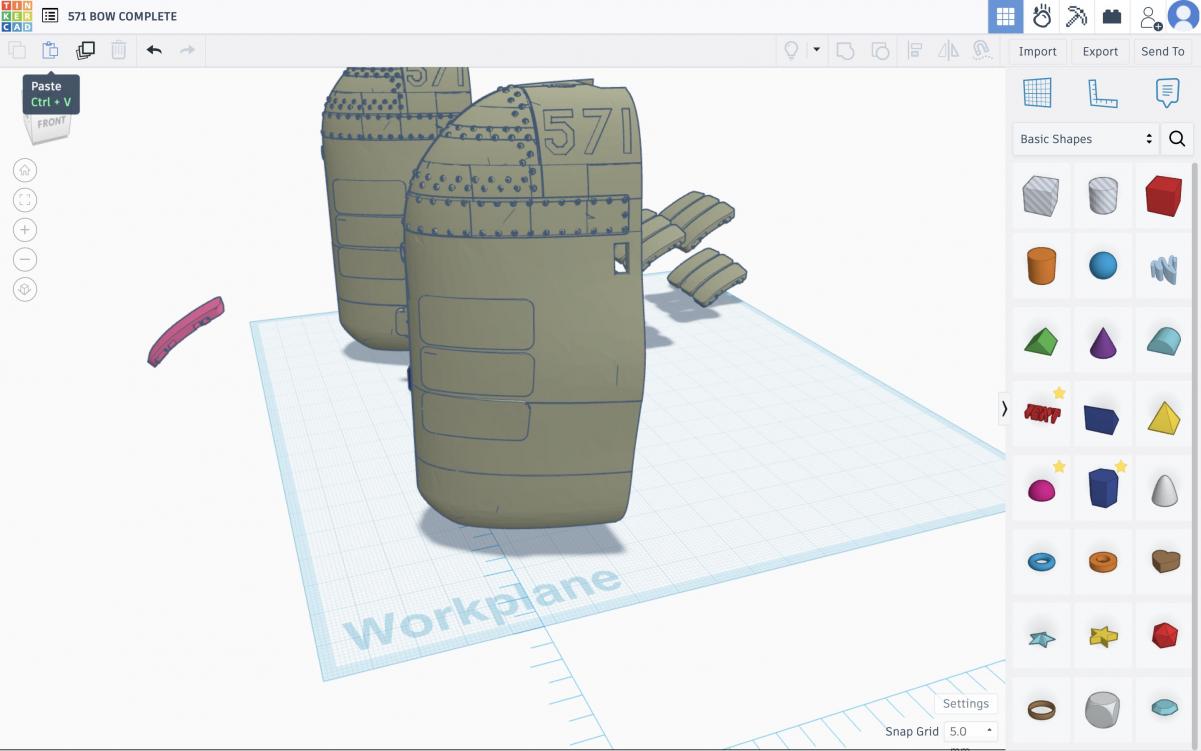Open the design list menu icon
Viewport: 1201px width, 751px height.
(50, 17)
